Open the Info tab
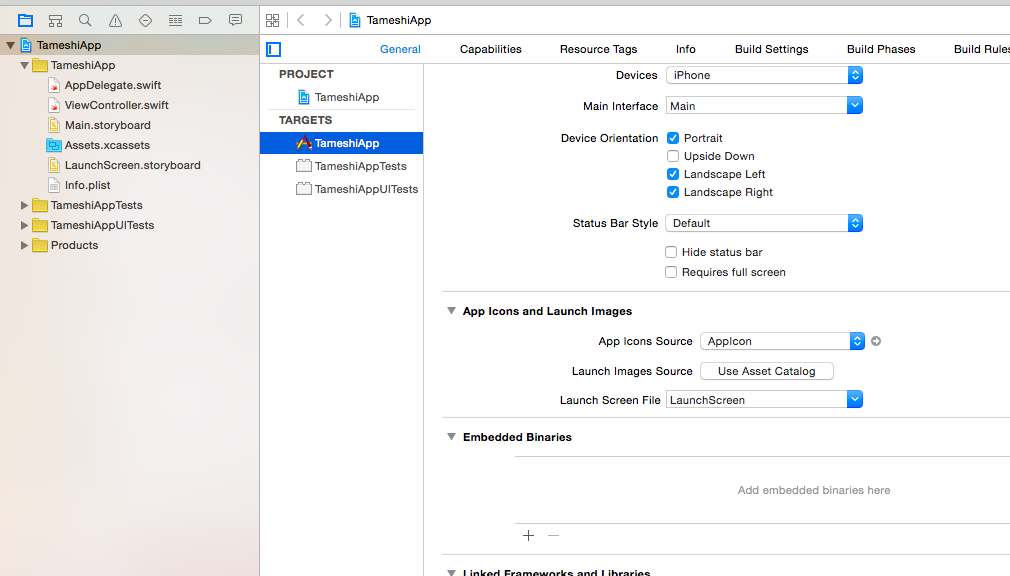Screen dimensions: 1010x576 coord(685,49)
